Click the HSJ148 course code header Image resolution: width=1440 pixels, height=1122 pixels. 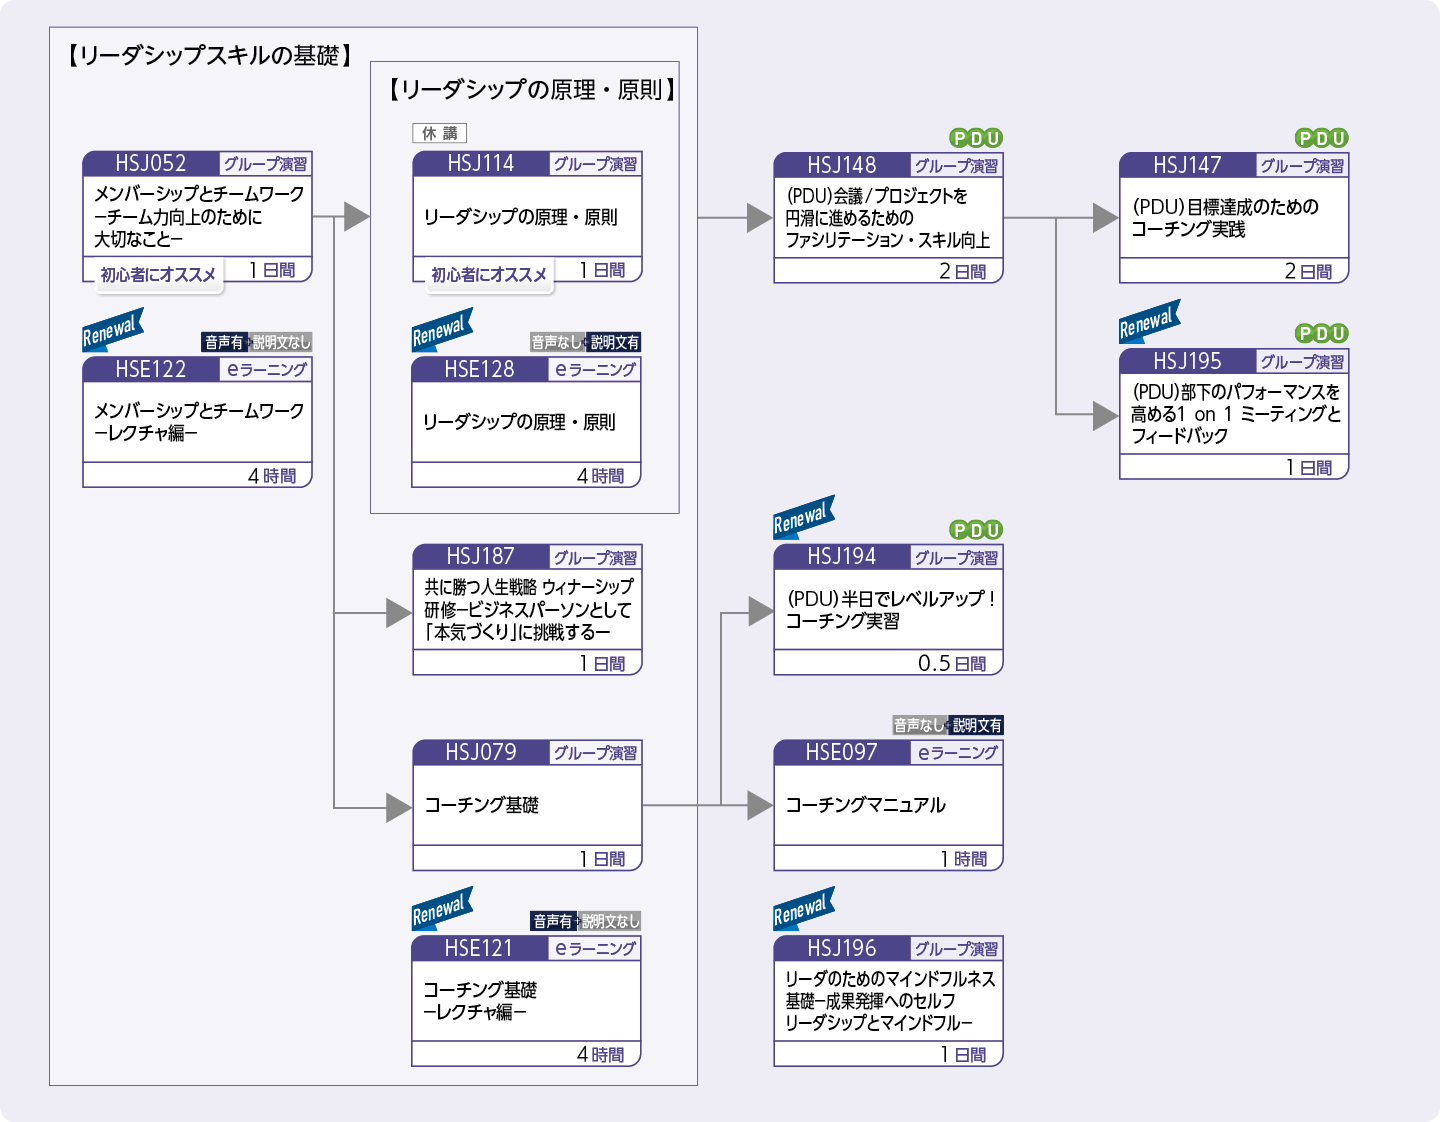pyautogui.click(x=841, y=165)
